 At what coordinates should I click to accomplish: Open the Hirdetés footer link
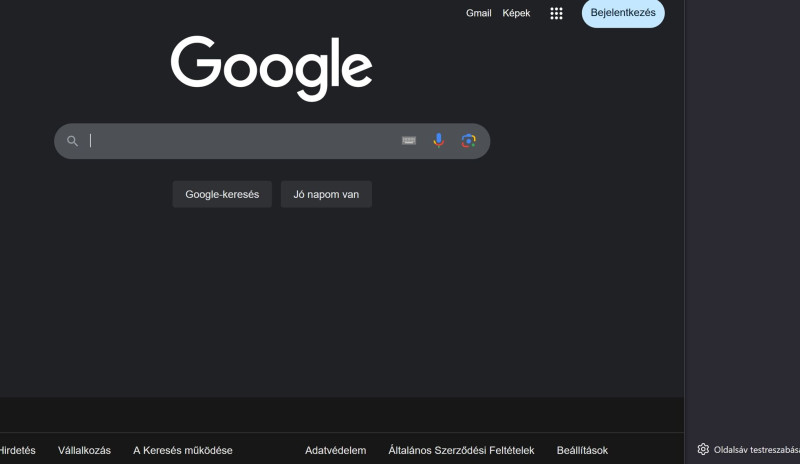17,450
